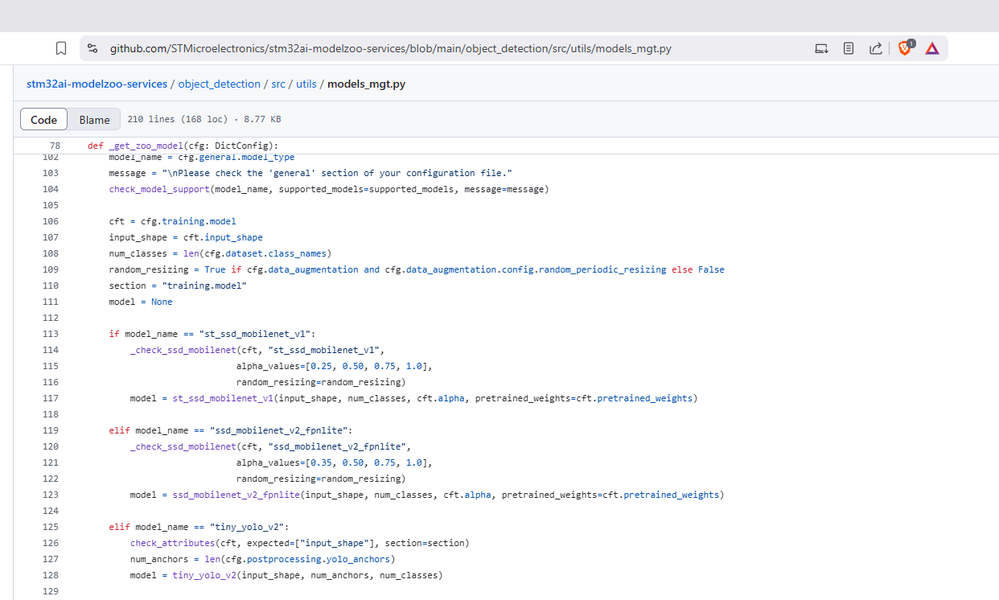Open site information icon beside the URL
This screenshot has height=600, width=999.
pyautogui.click(x=92, y=48)
